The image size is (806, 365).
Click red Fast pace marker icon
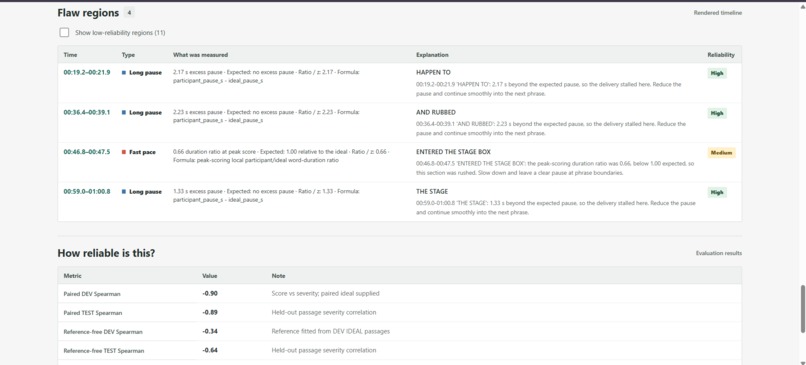tap(124, 152)
